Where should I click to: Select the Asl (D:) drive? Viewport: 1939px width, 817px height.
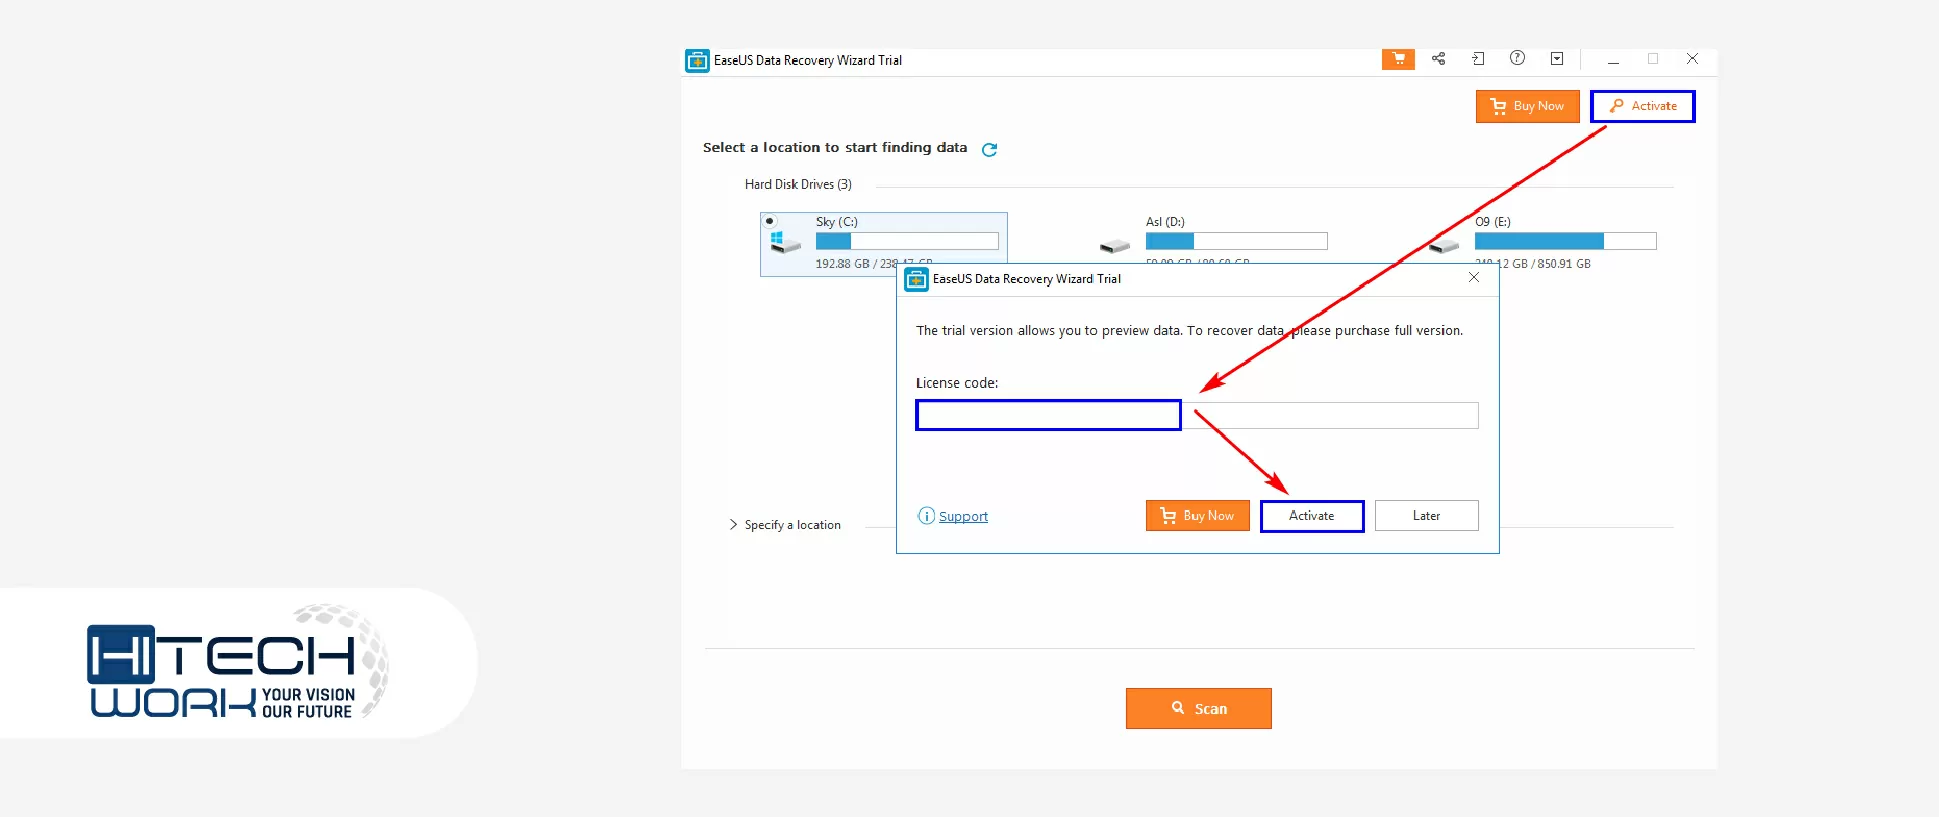tap(1213, 241)
